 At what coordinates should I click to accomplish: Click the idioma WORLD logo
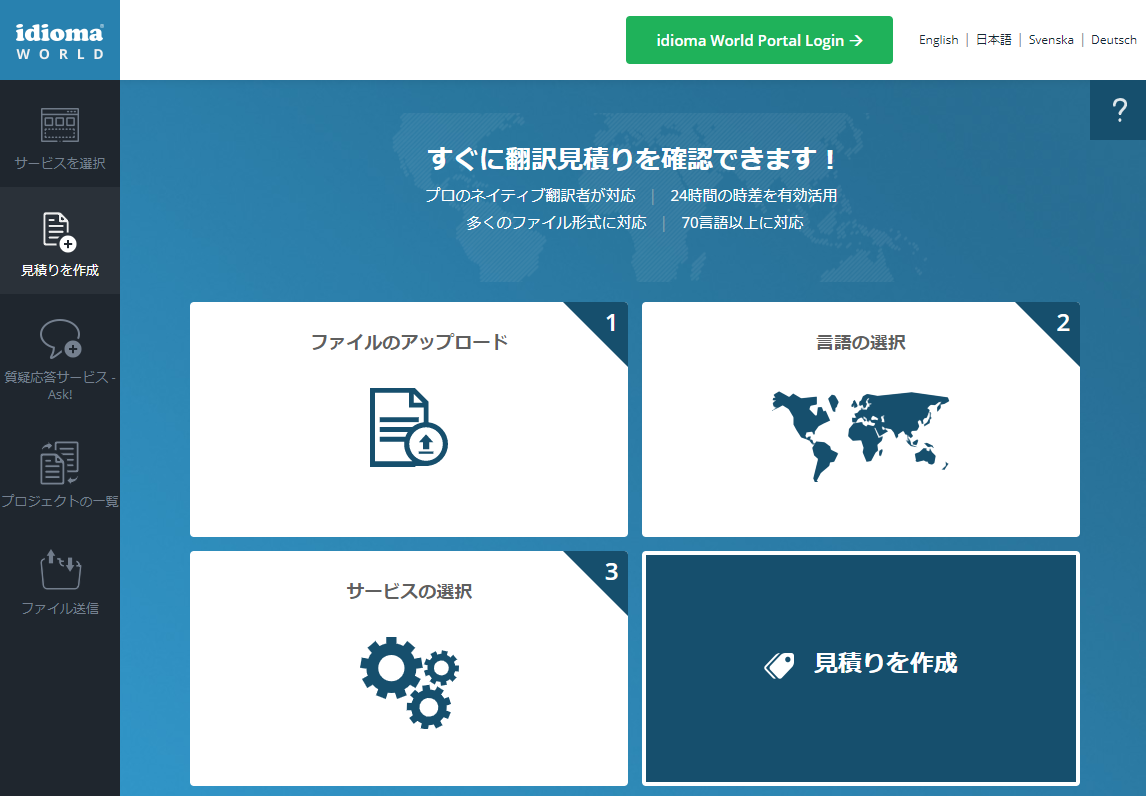point(60,42)
